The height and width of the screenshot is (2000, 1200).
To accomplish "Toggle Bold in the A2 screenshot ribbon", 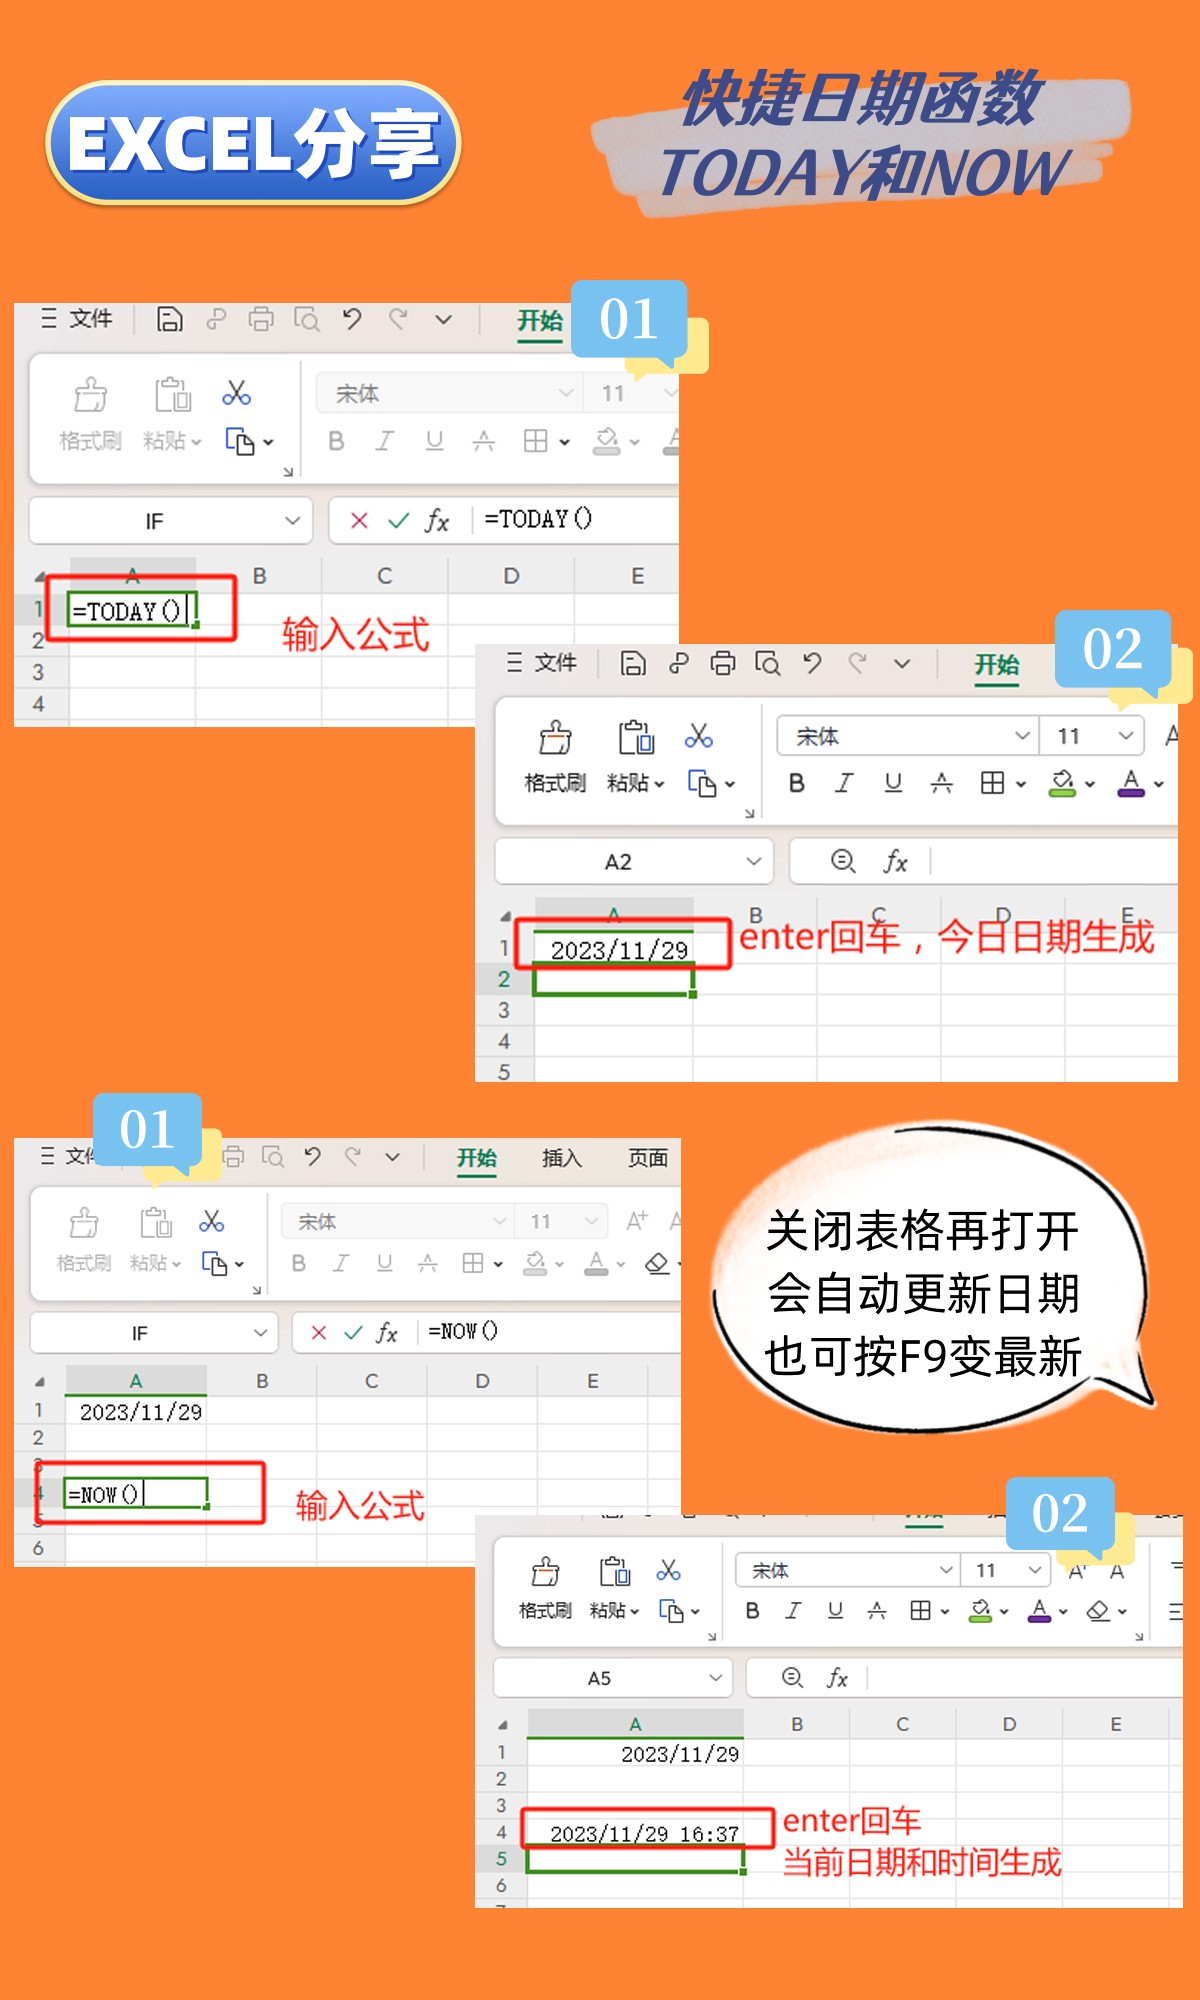I will point(796,783).
